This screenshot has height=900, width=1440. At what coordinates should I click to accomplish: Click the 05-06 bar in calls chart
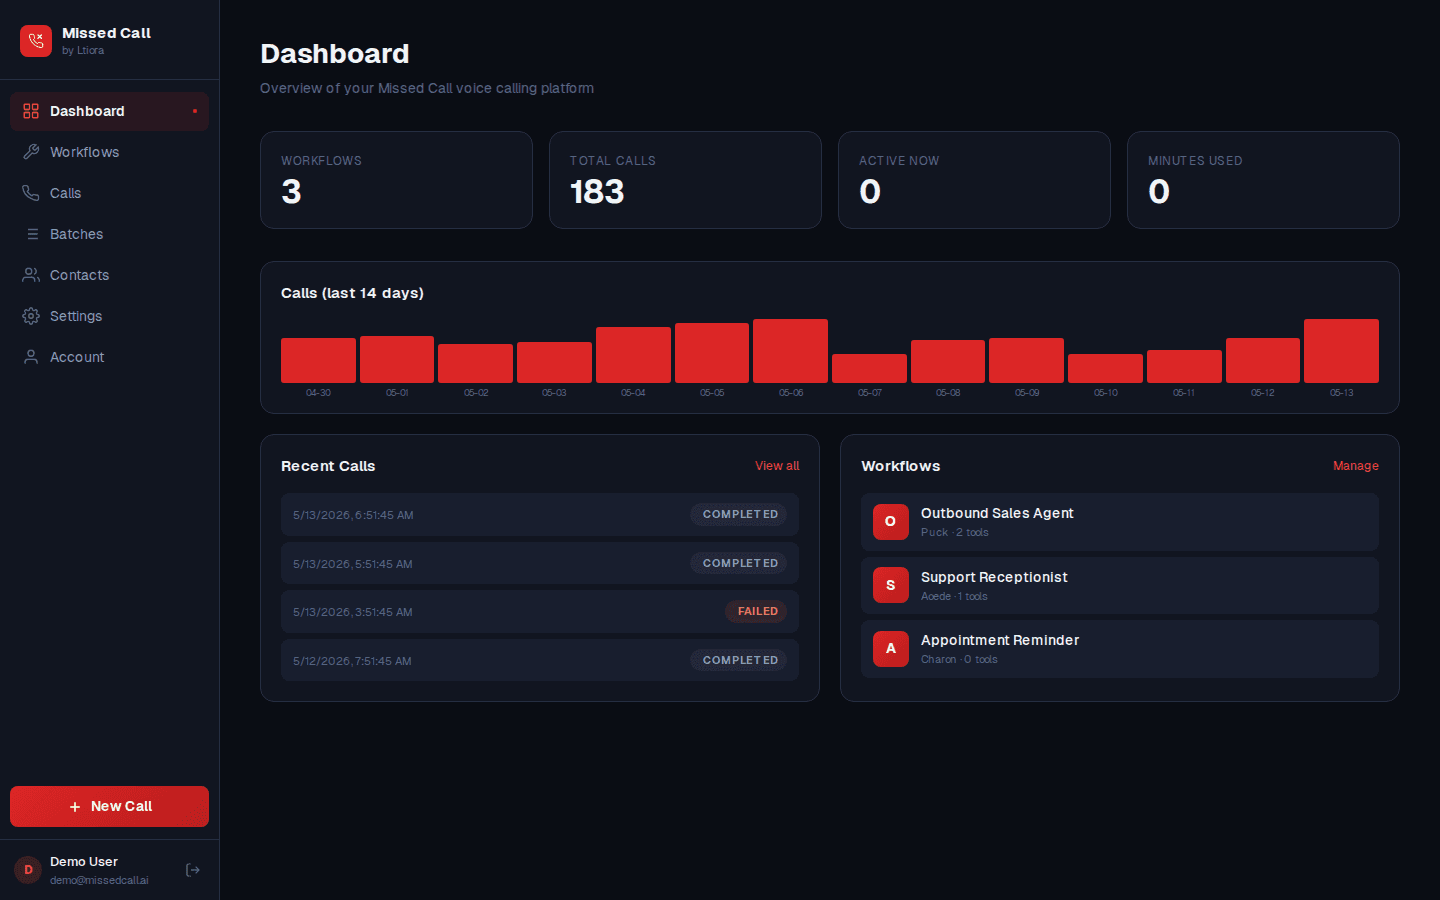pyautogui.click(x=790, y=351)
